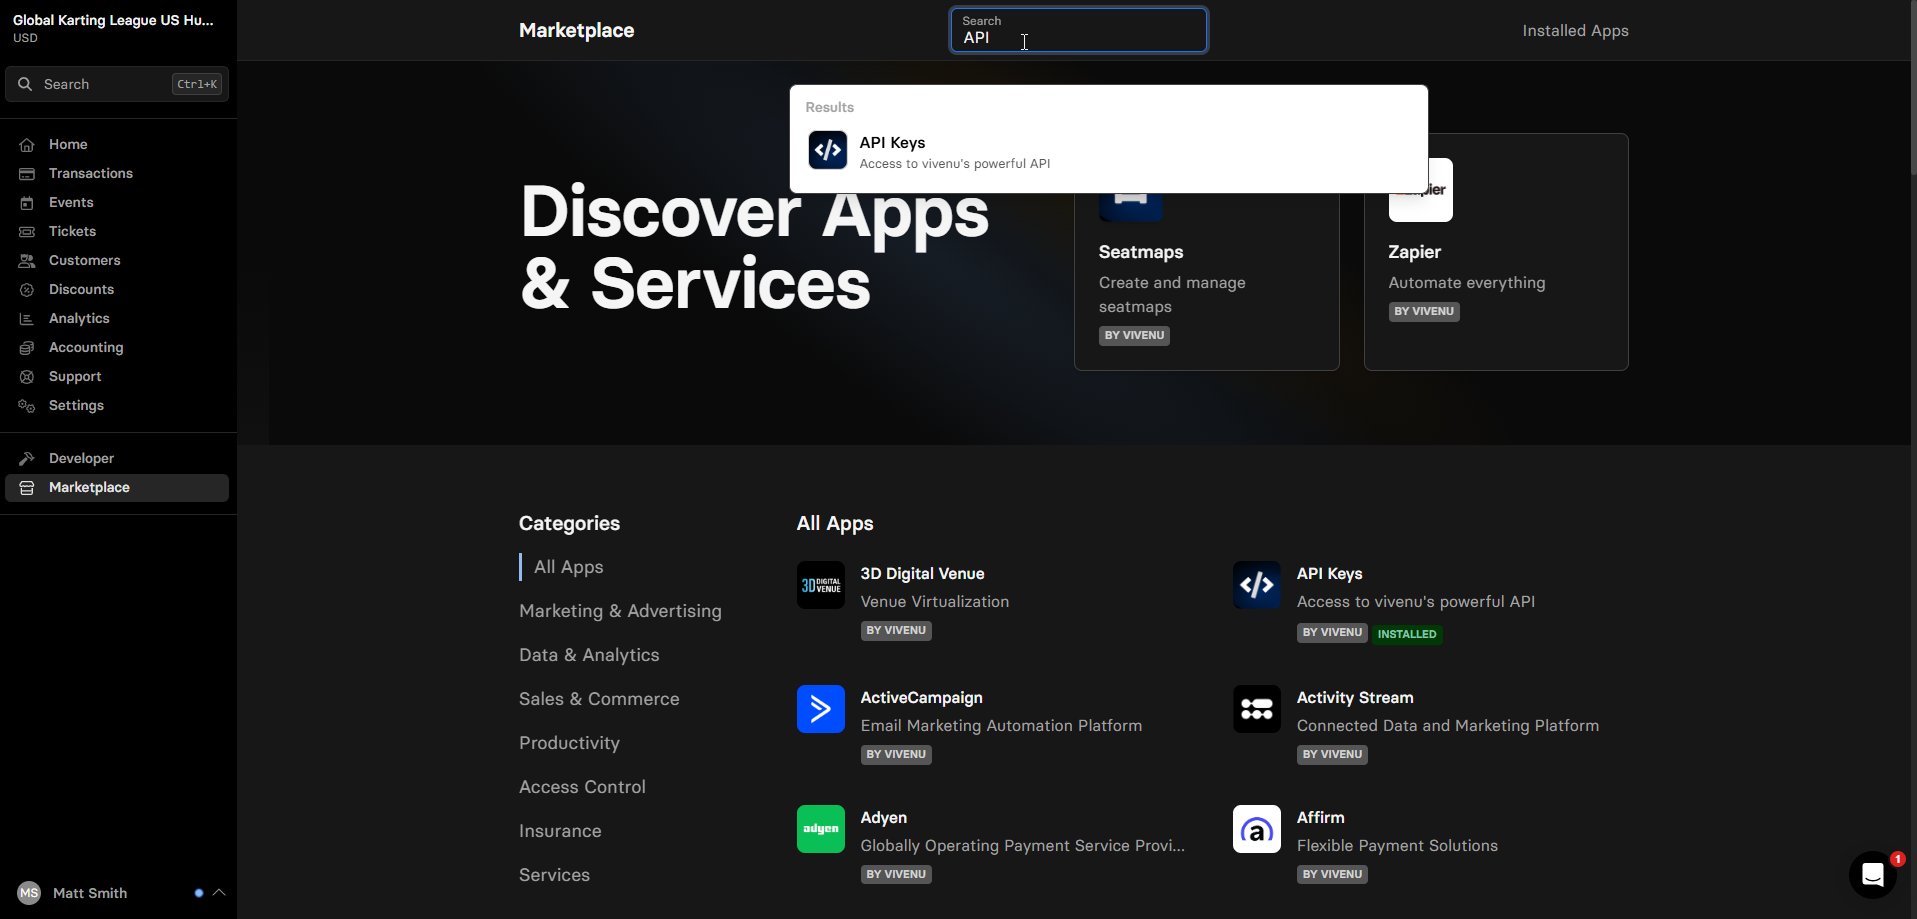Click the green Adyen app icon
The image size is (1917, 919).
pyautogui.click(x=821, y=829)
